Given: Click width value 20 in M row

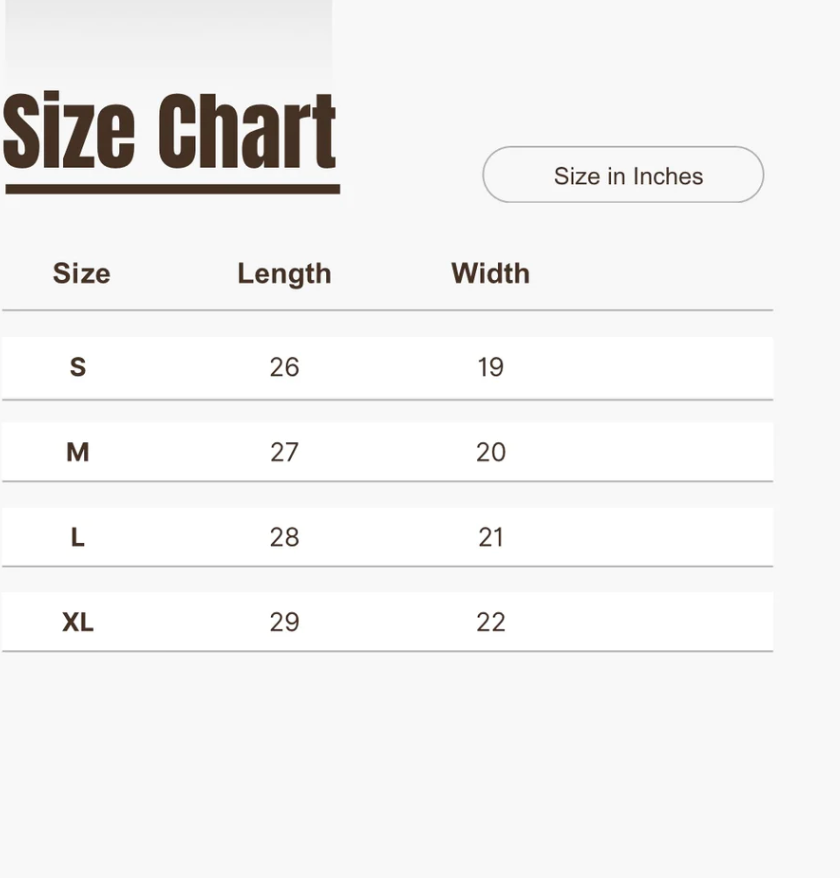Looking at the screenshot, I should pyautogui.click(x=490, y=452).
